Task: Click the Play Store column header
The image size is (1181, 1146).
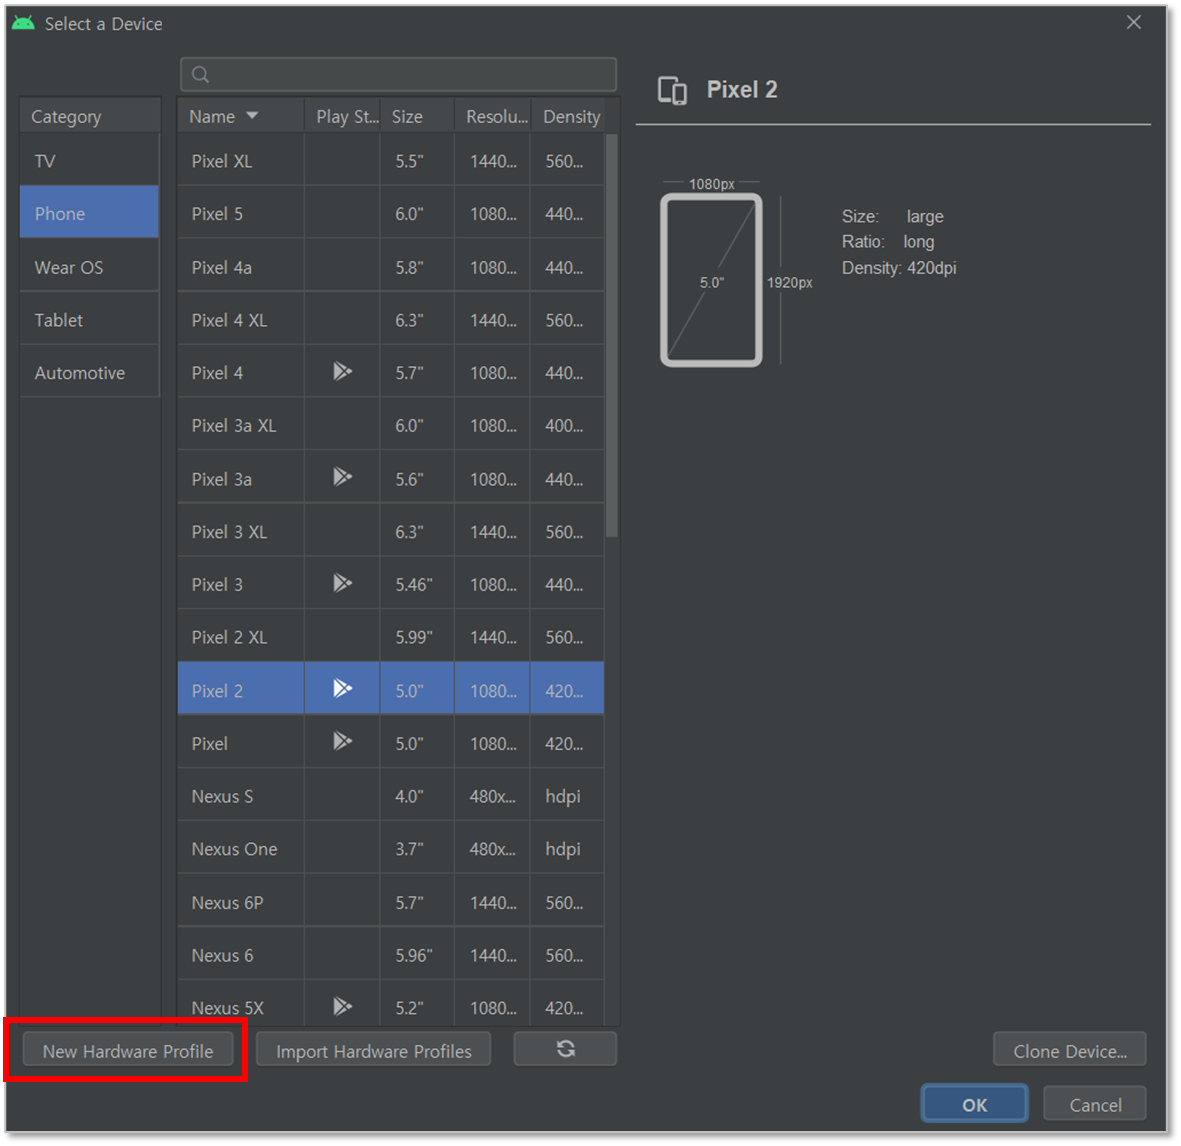Action: (x=343, y=117)
